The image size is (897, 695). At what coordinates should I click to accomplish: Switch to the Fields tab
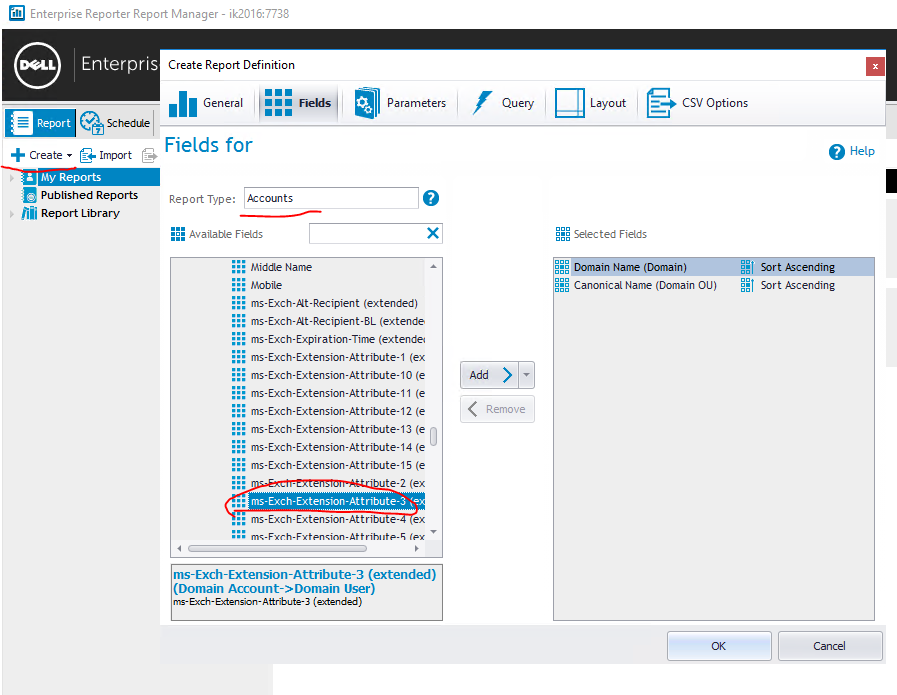pos(298,103)
